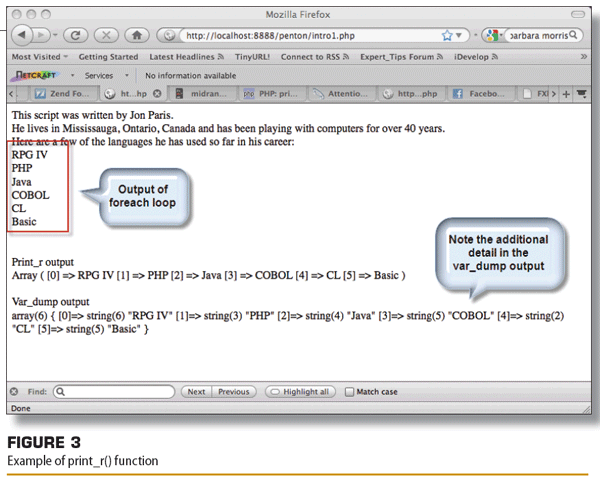
Task: Reload the page with the Reload button
Action: pos(75,36)
